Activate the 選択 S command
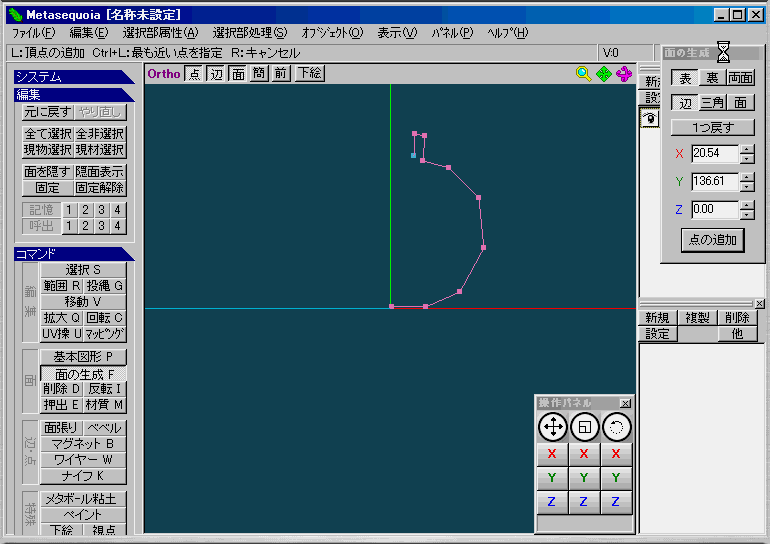The width and height of the screenshot is (770, 545). coord(83,270)
